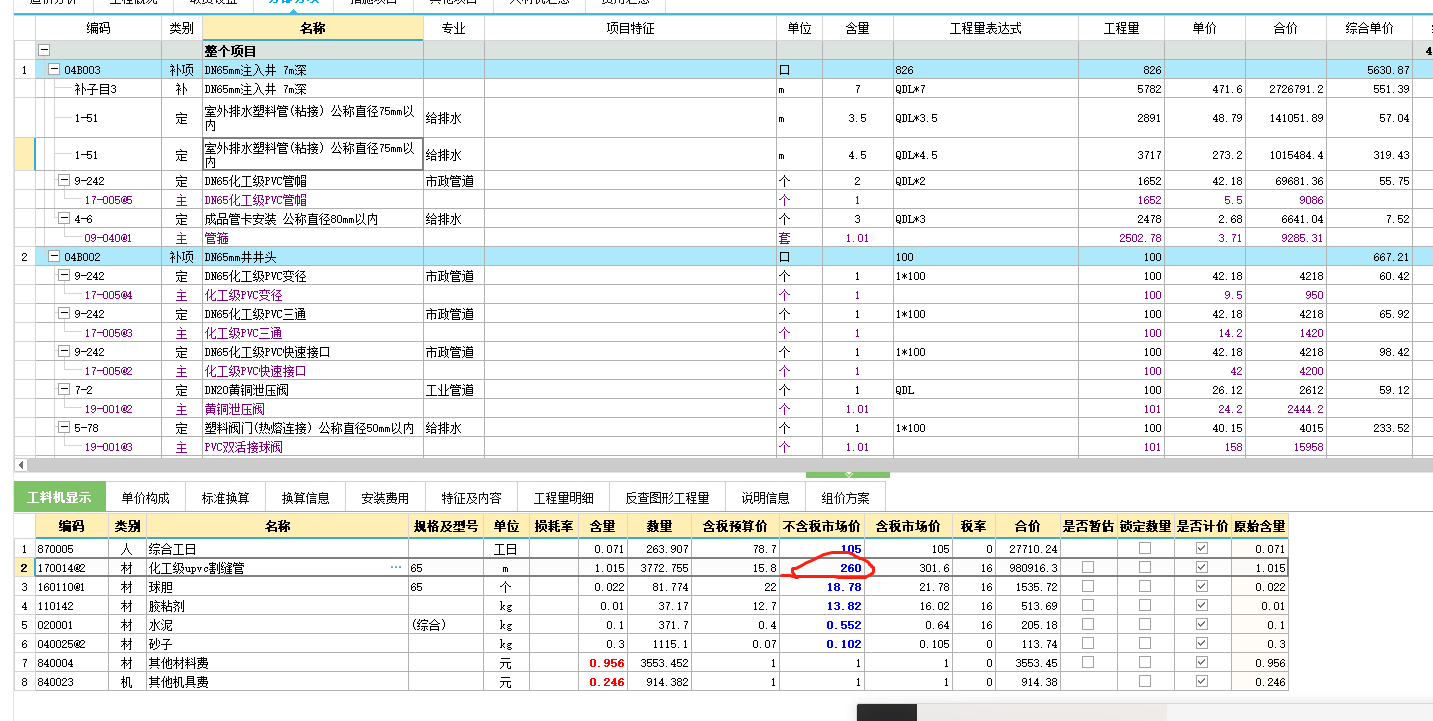Click the horizontal scrollbar left arrow
This screenshot has width=1433, height=721.
(21, 465)
